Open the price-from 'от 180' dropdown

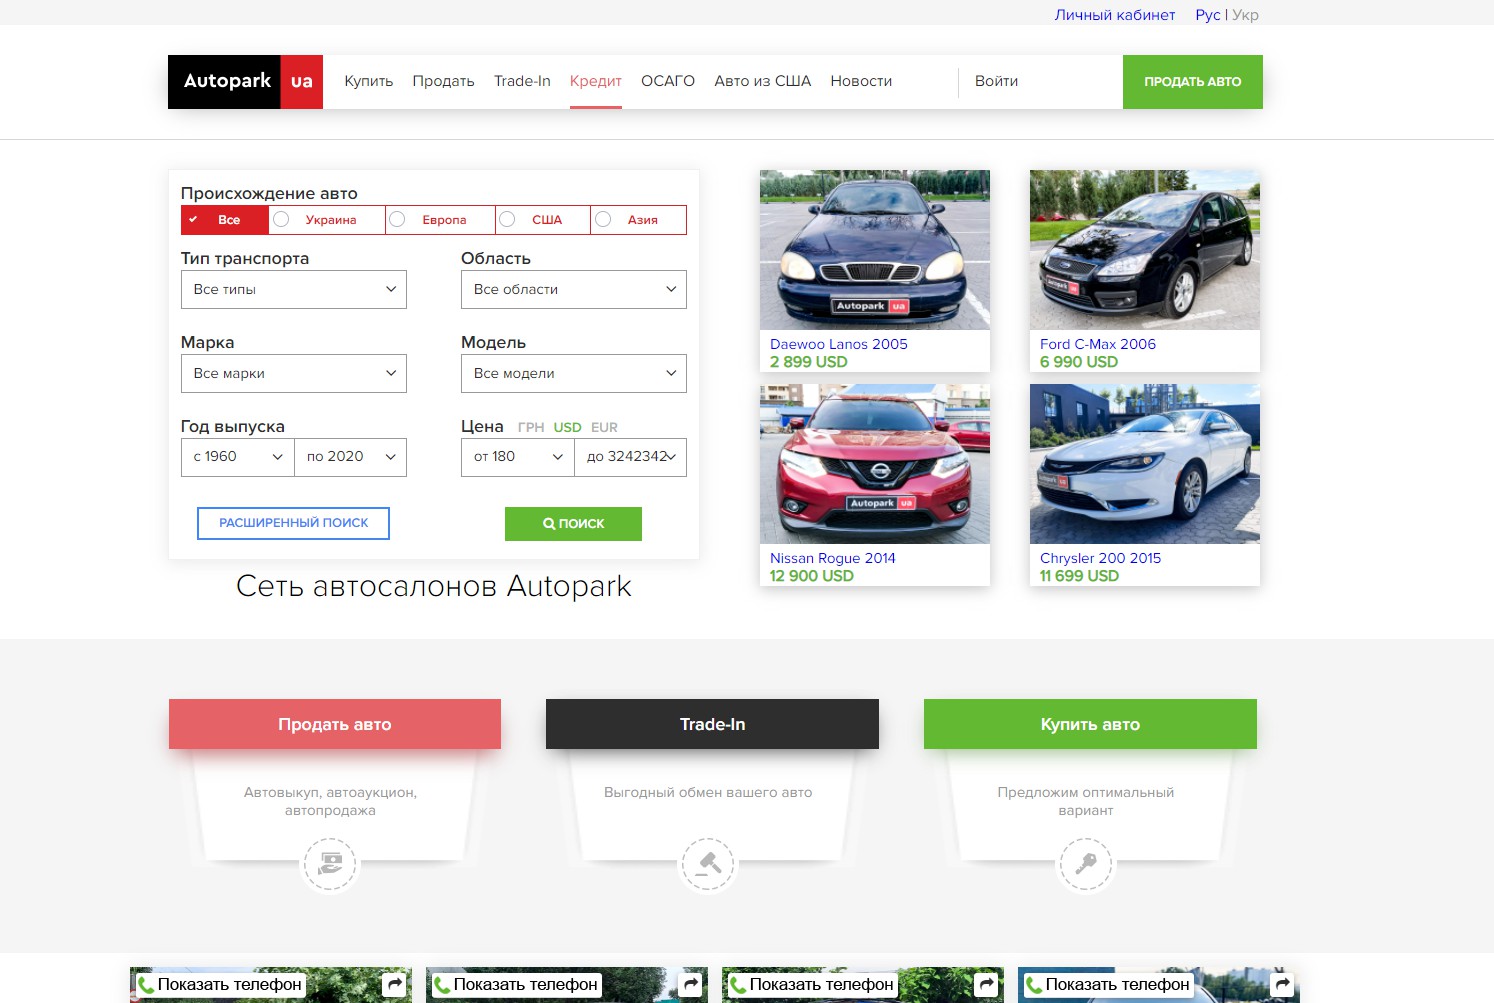[518, 457]
